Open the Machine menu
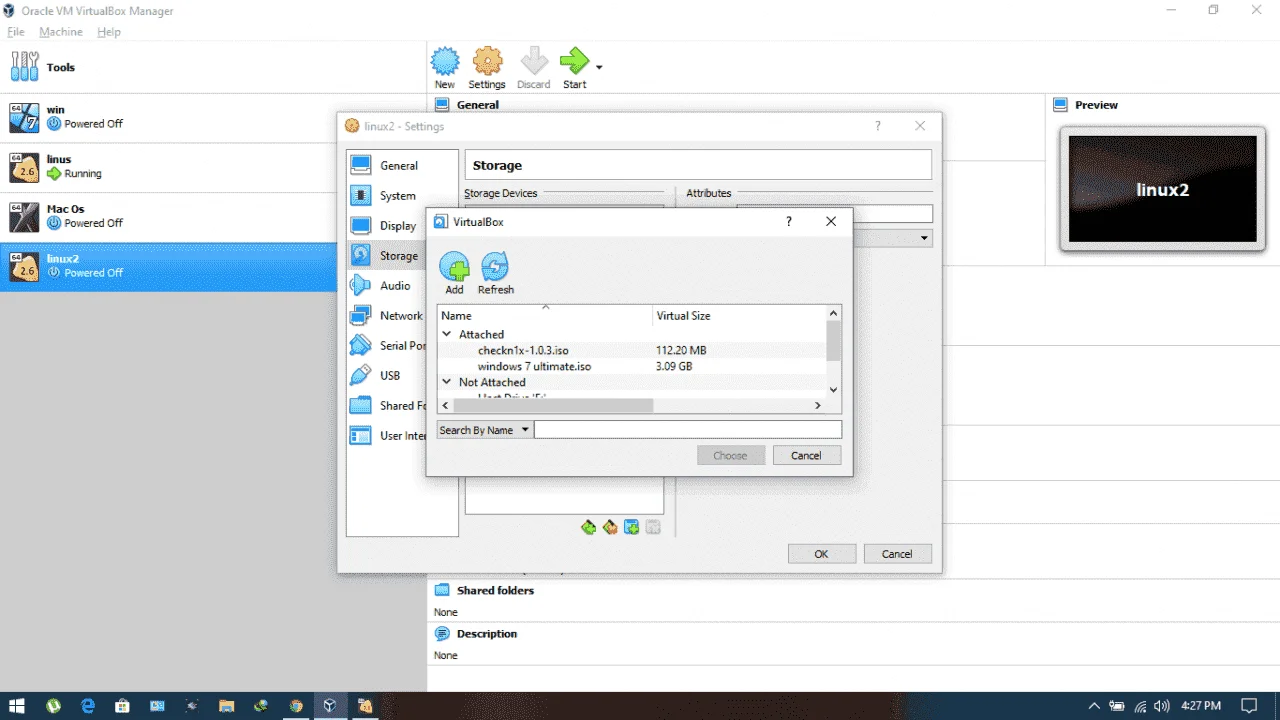The width and height of the screenshot is (1280, 720). click(x=61, y=32)
